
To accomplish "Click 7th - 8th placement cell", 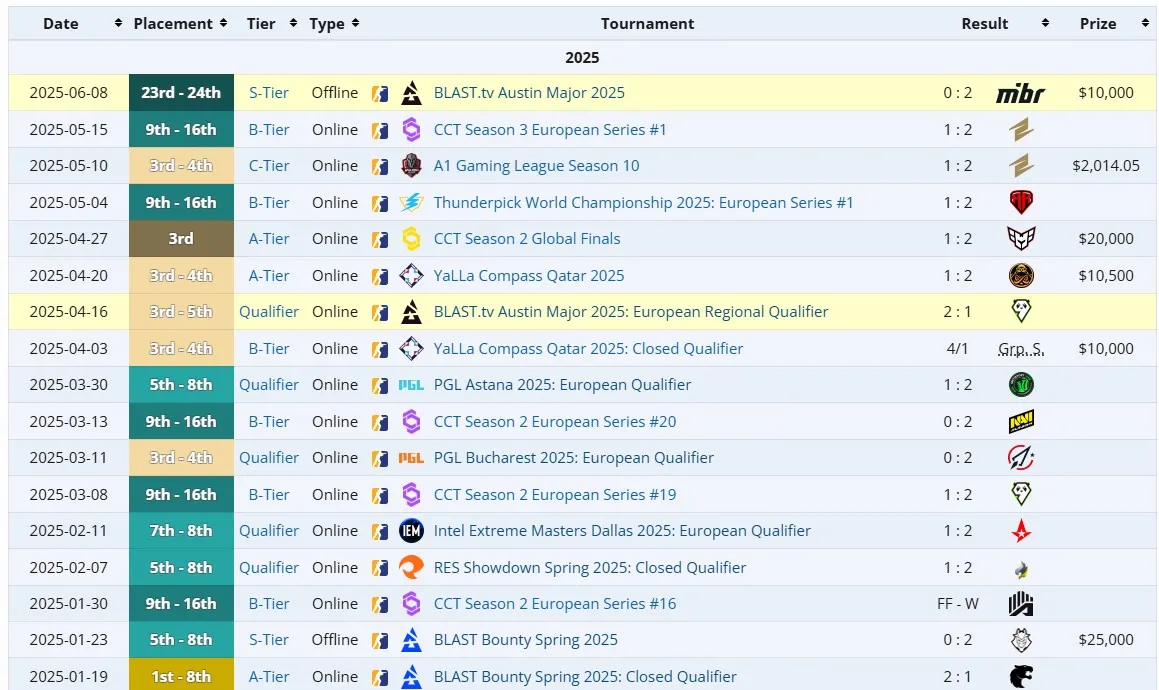I will (181, 530).
